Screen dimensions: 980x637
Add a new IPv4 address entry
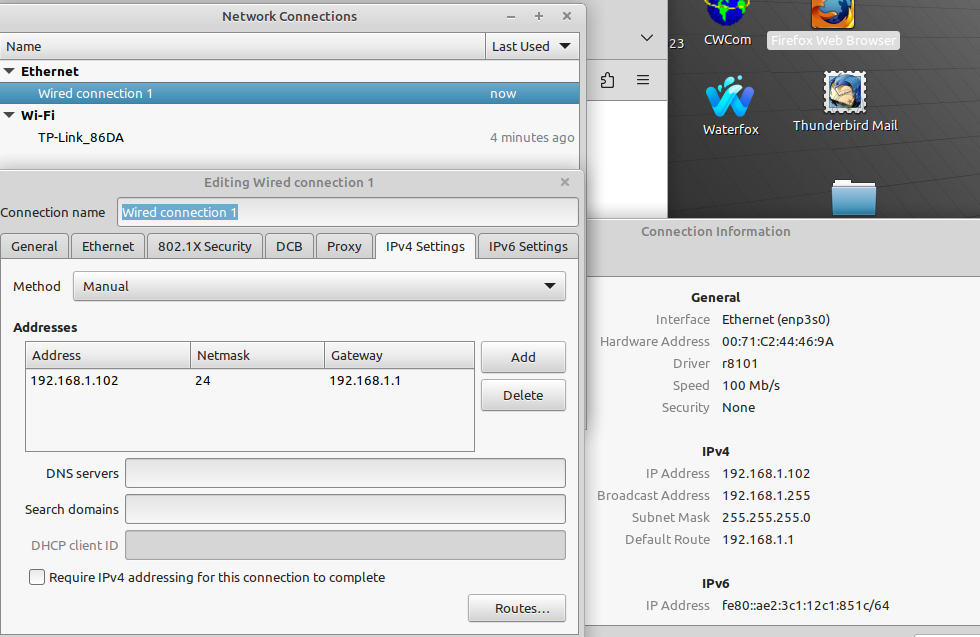coord(523,357)
